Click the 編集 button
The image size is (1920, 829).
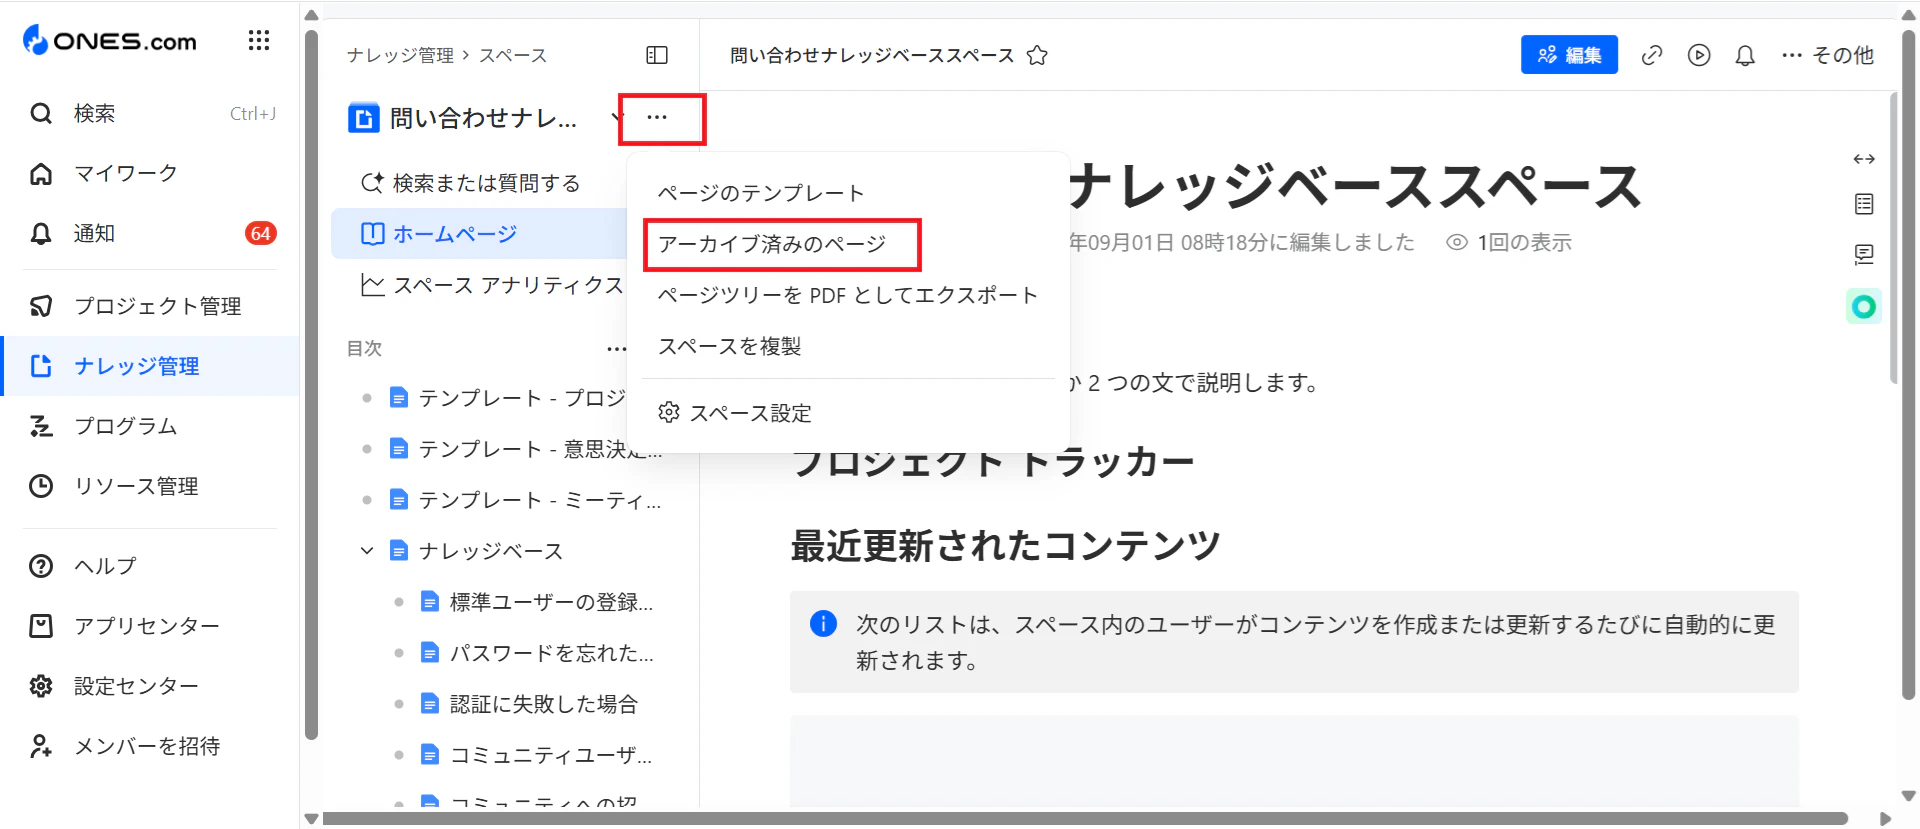1569,55
